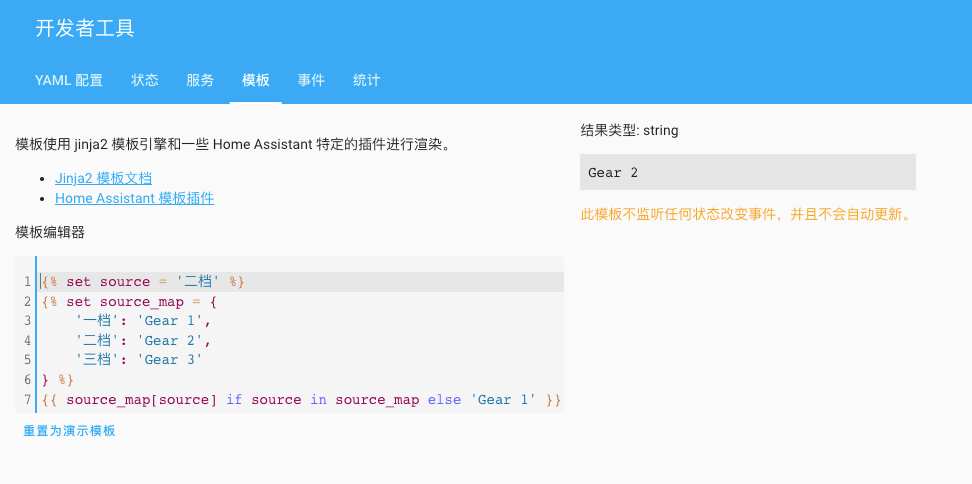
Task: Click 重置为演示模板 button
Action: click(70, 431)
